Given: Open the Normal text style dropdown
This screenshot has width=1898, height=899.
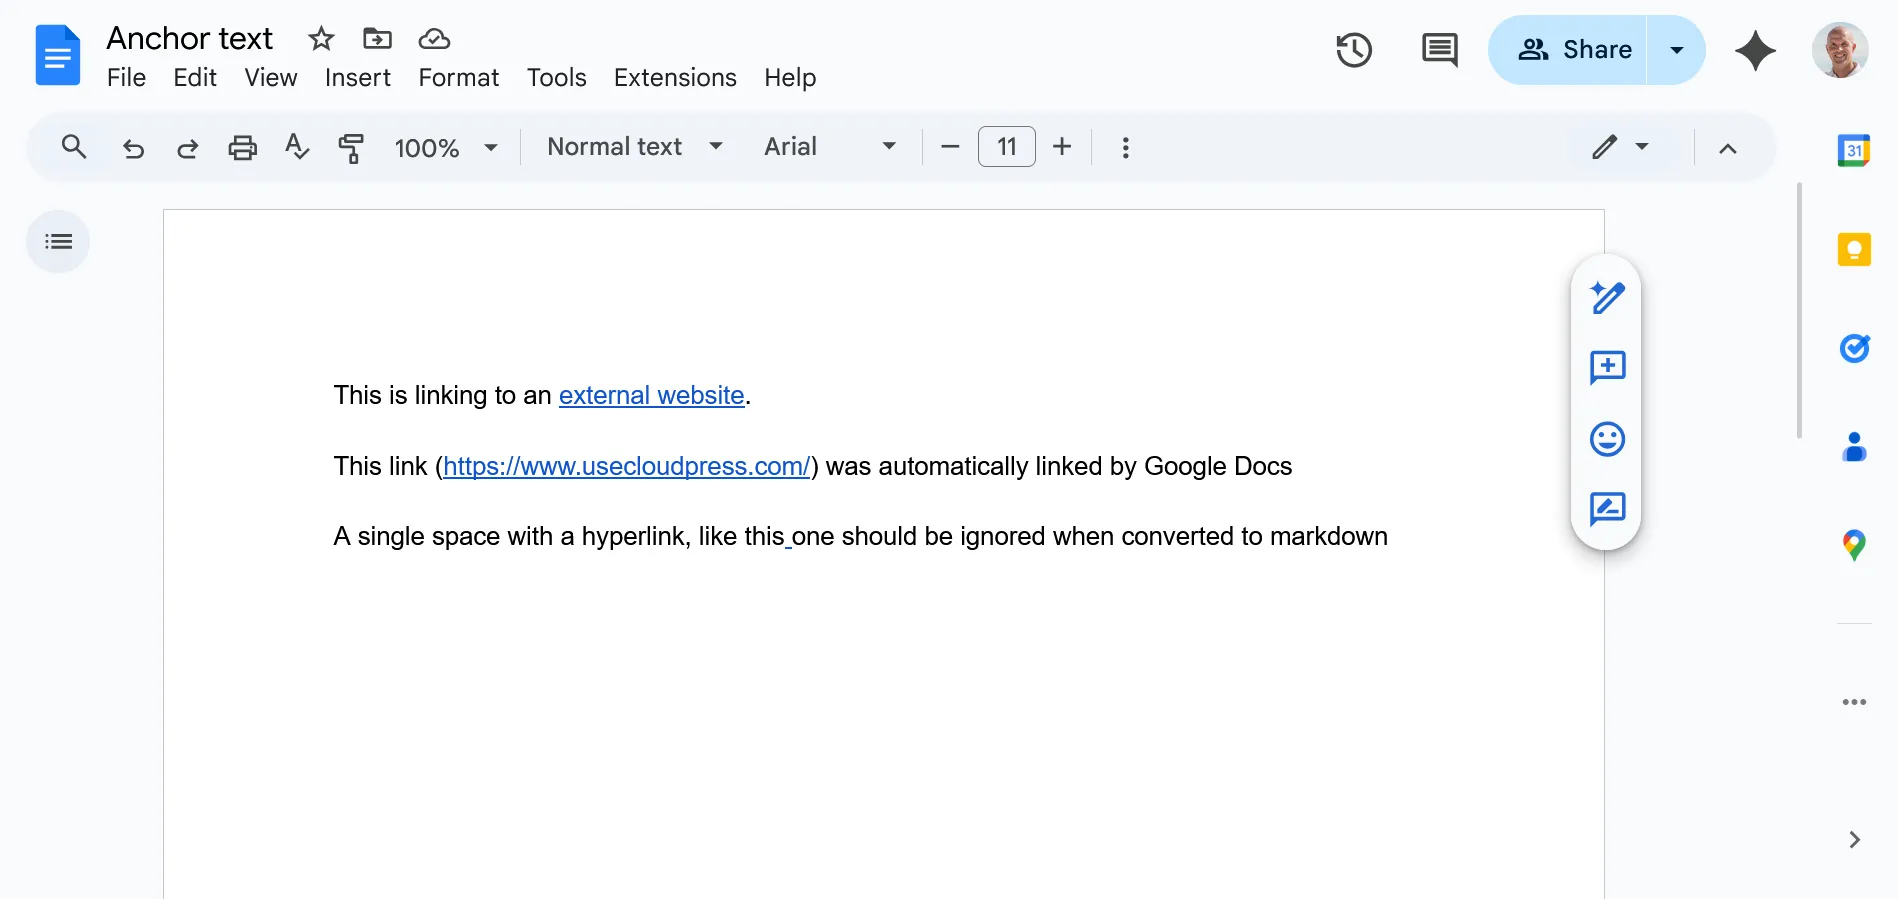Looking at the screenshot, I should click(x=635, y=147).
